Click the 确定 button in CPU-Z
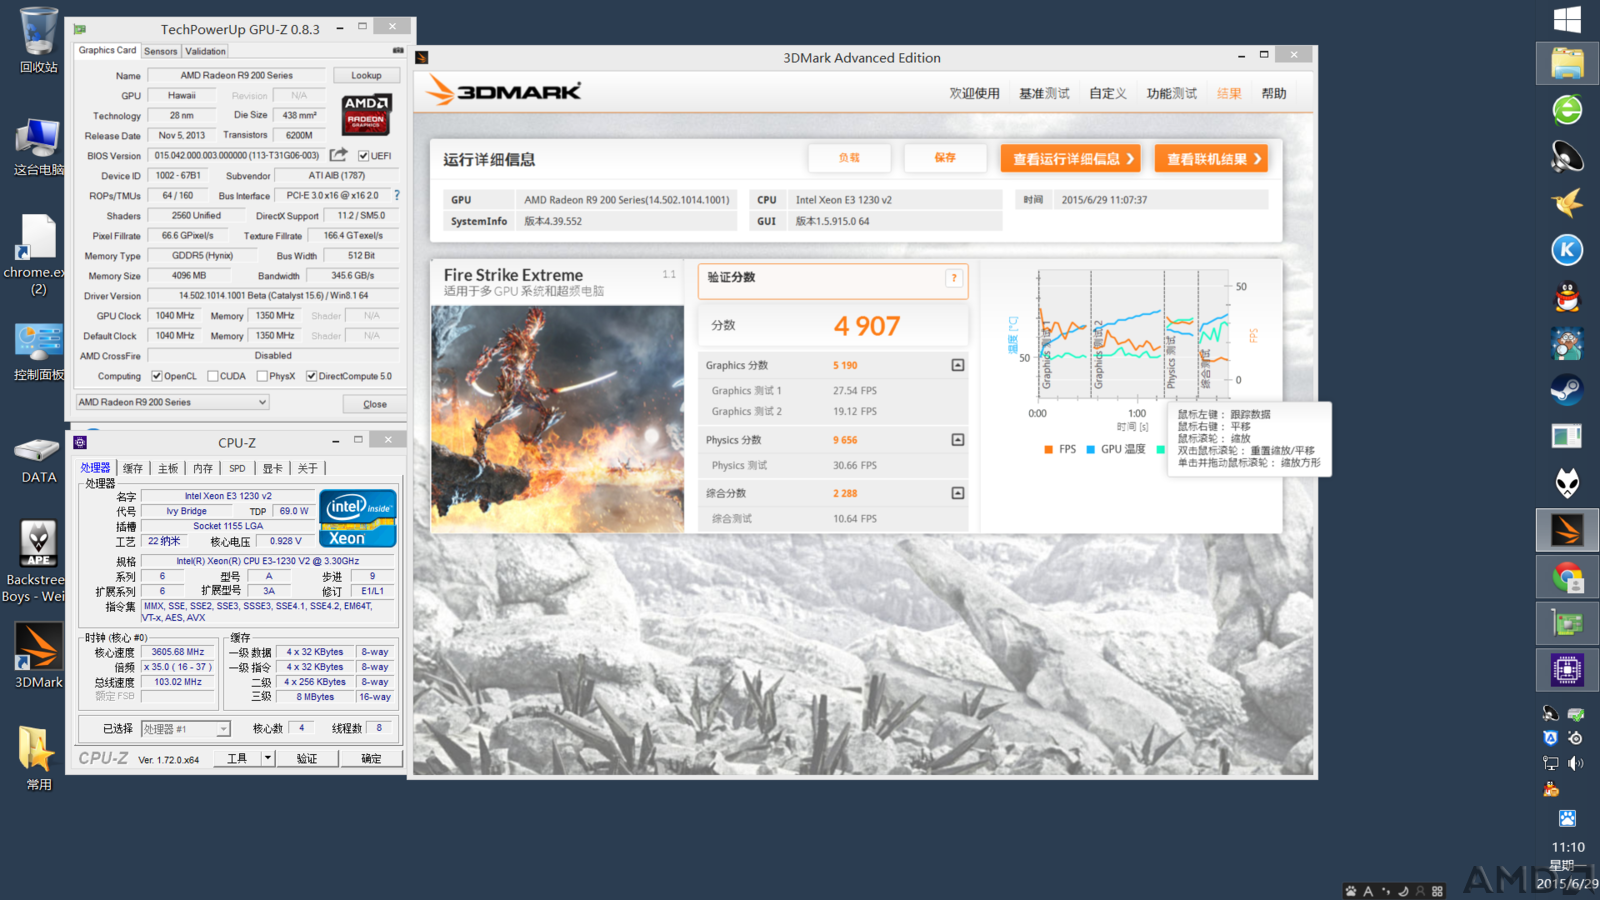This screenshot has width=1600, height=900. (x=371, y=758)
